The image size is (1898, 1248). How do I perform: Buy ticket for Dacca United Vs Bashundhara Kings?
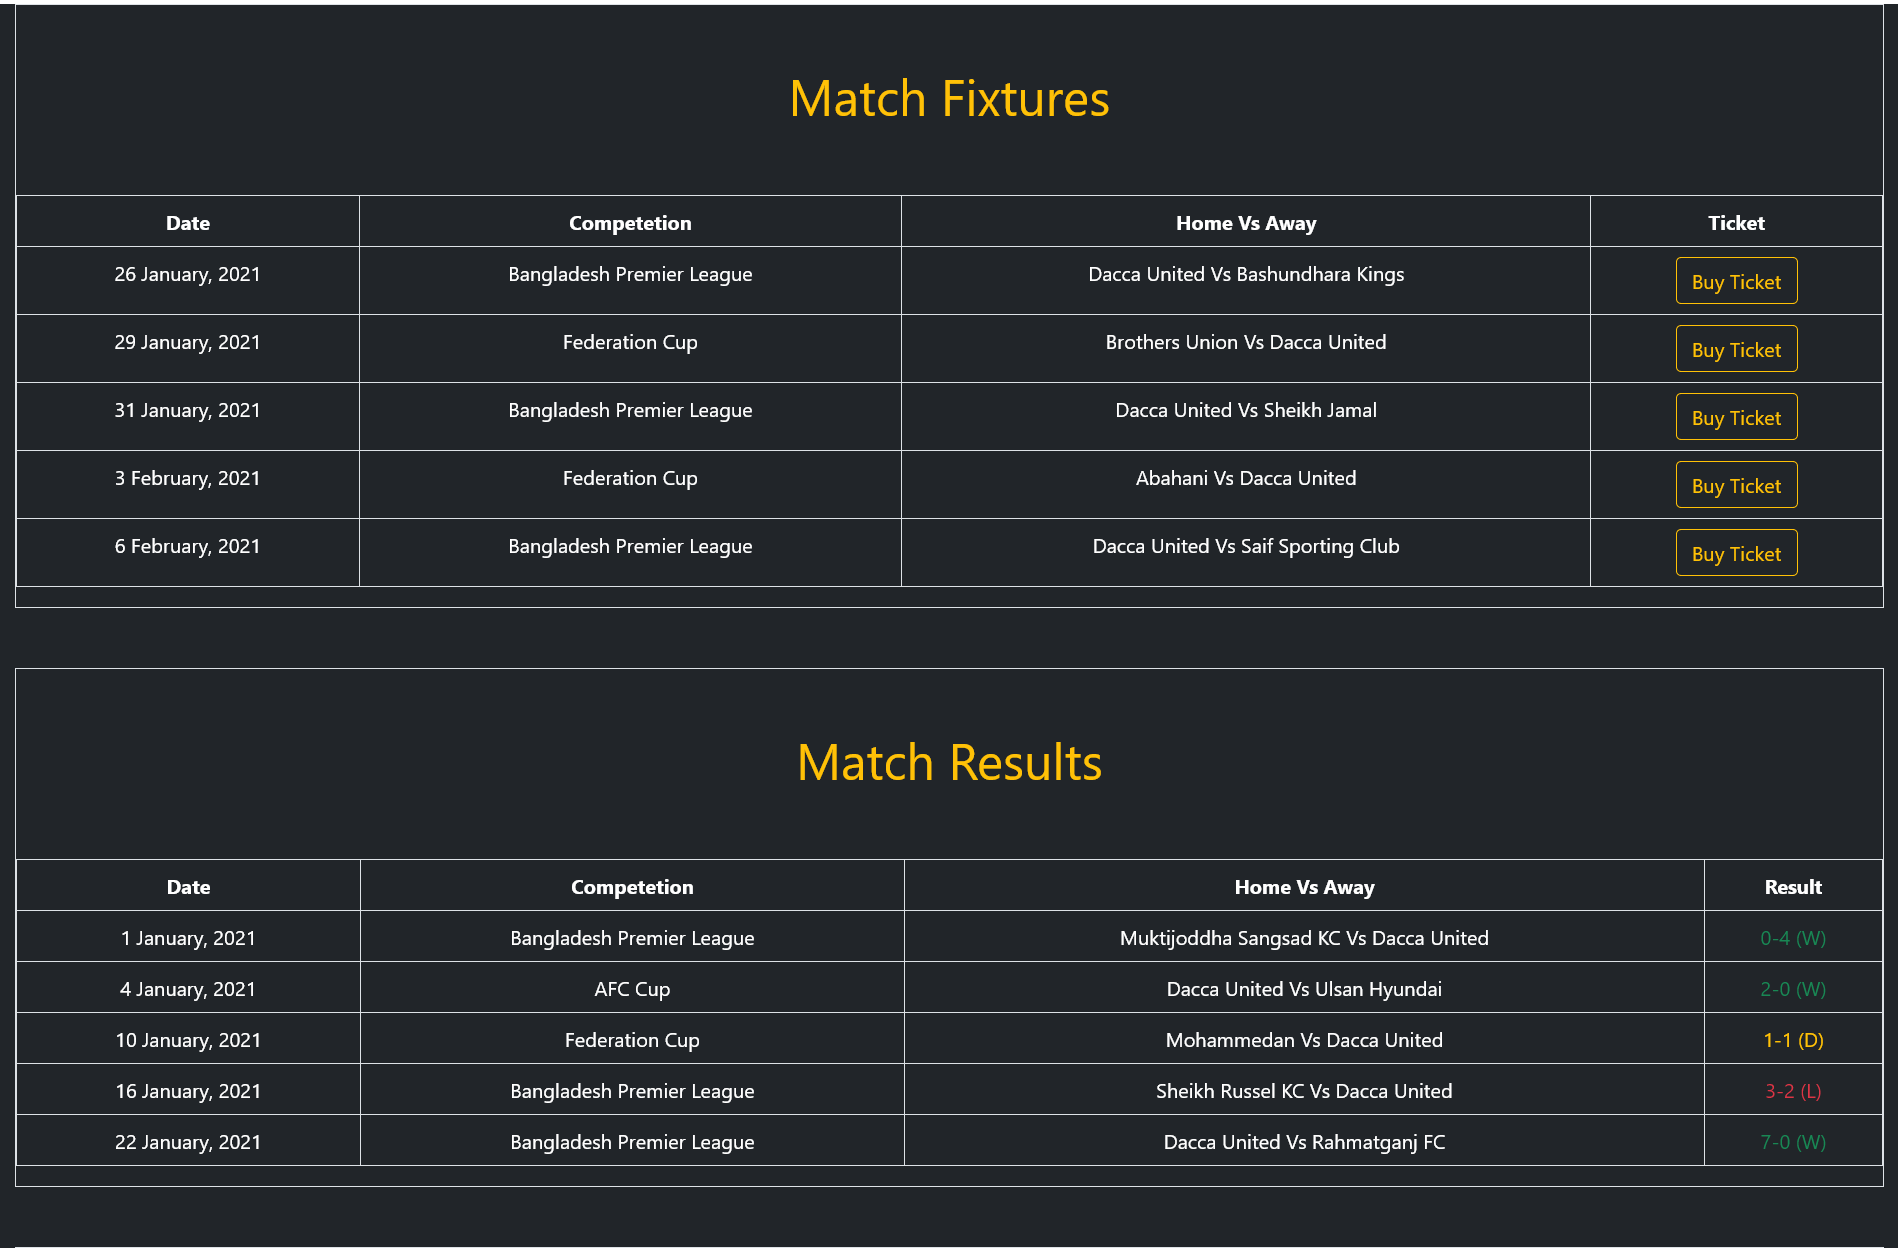(1736, 281)
